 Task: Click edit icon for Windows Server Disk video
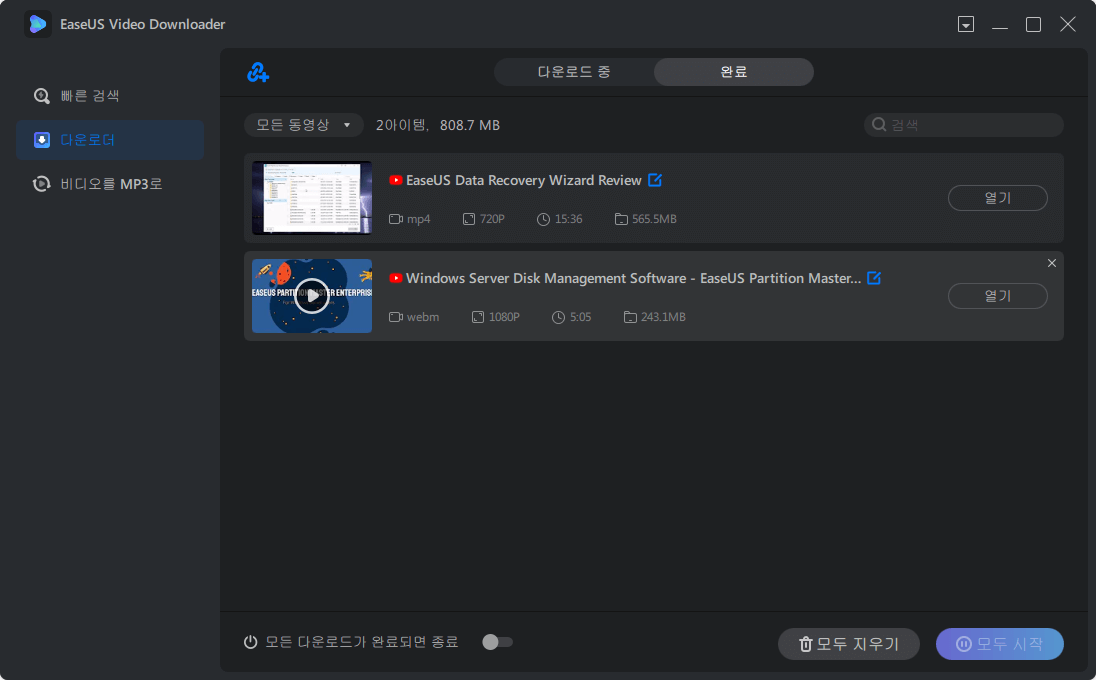pyautogui.click(x=874, y=277)
